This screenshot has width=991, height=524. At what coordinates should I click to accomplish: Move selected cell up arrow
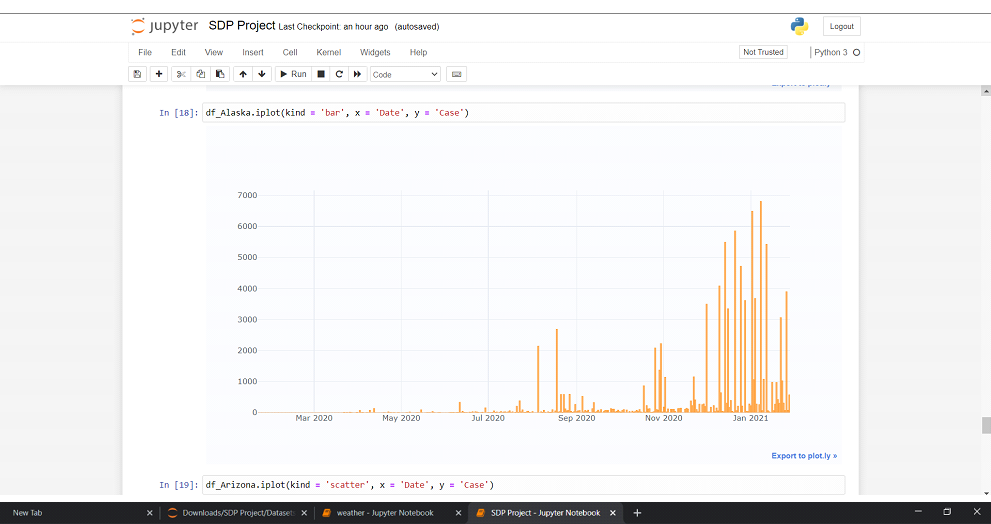243,74
